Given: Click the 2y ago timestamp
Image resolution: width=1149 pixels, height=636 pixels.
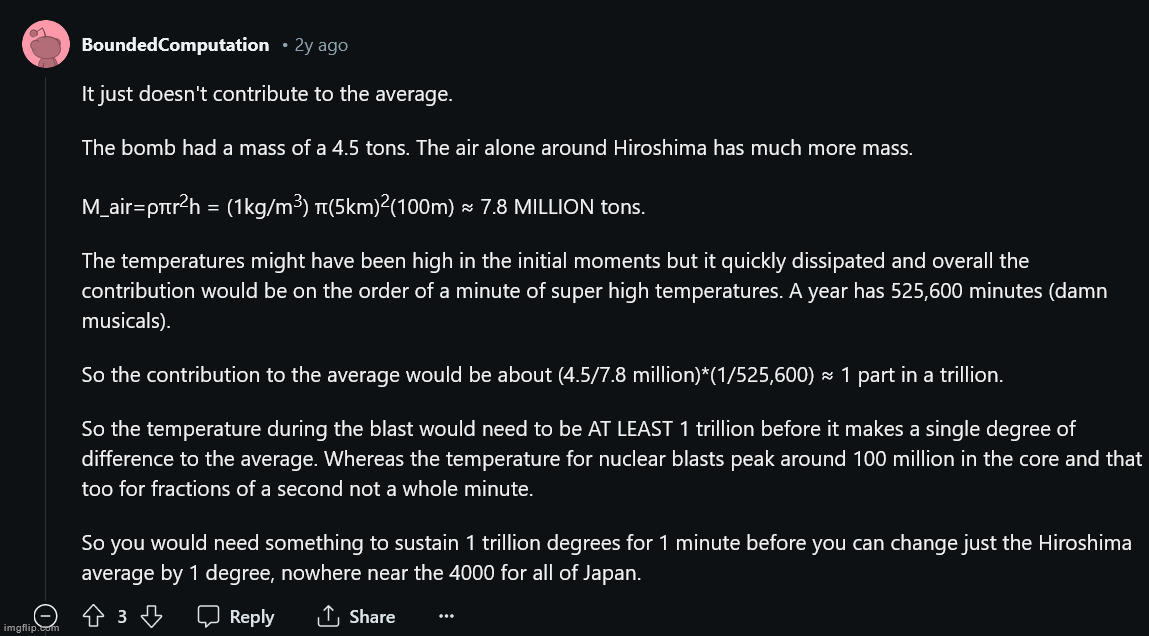Looking at the screenshot, I should coord(321,45).
